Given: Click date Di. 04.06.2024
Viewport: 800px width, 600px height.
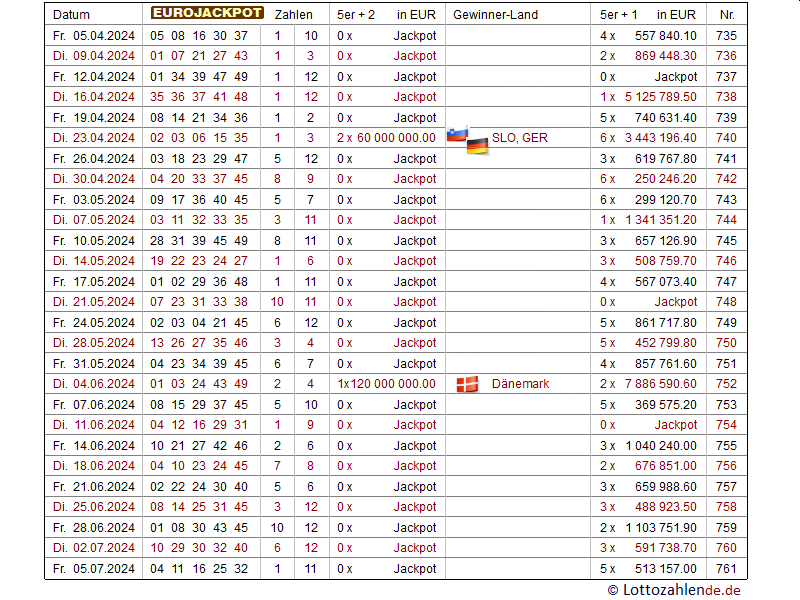Looking at the screenshot, I should [93, 384].
